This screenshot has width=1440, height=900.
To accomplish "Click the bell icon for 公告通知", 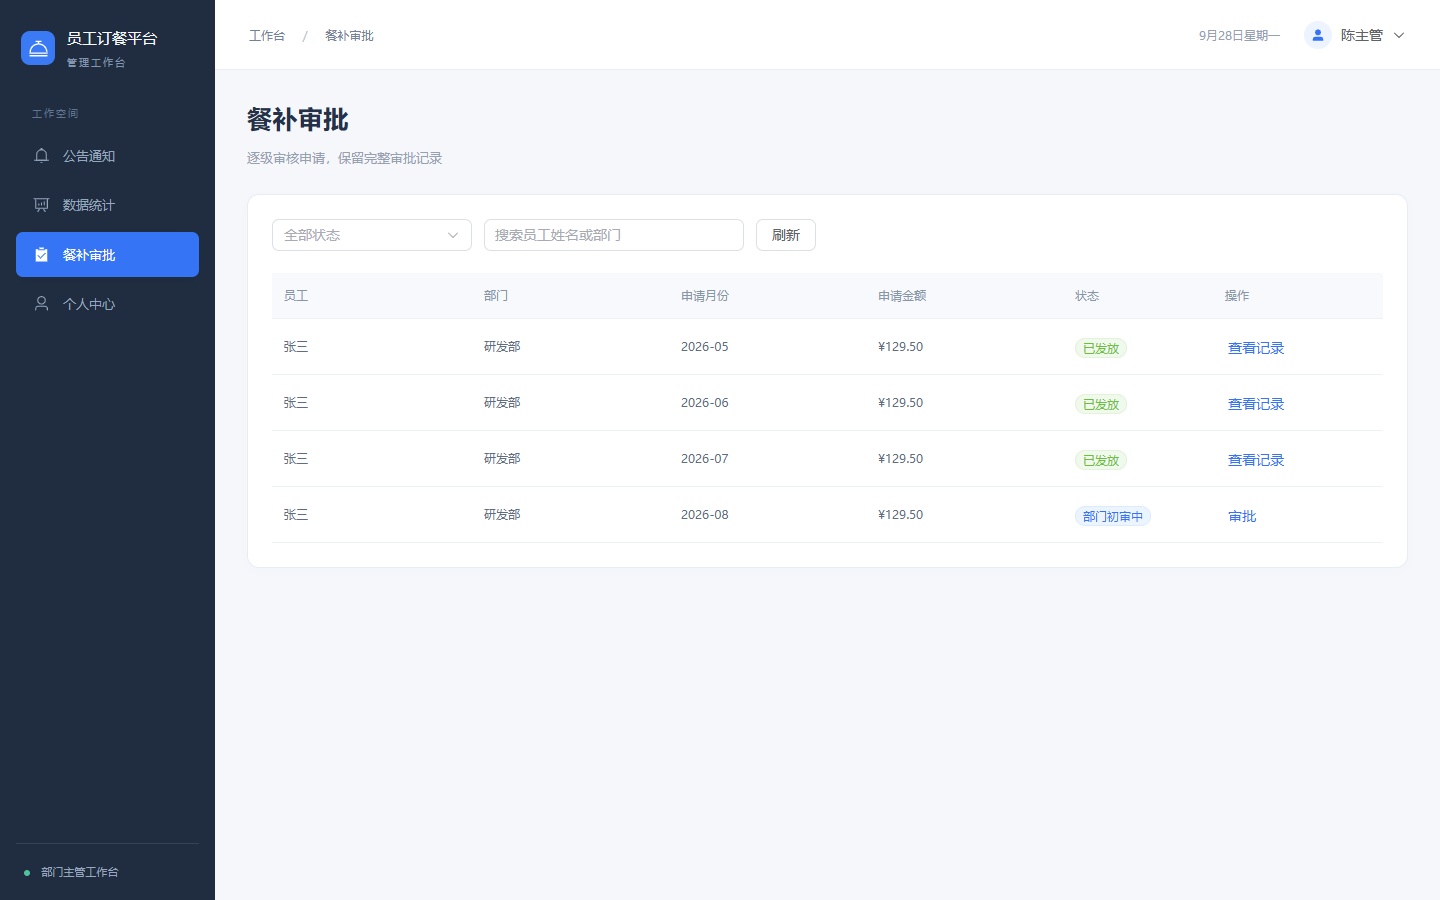I will tap(41, 156).
